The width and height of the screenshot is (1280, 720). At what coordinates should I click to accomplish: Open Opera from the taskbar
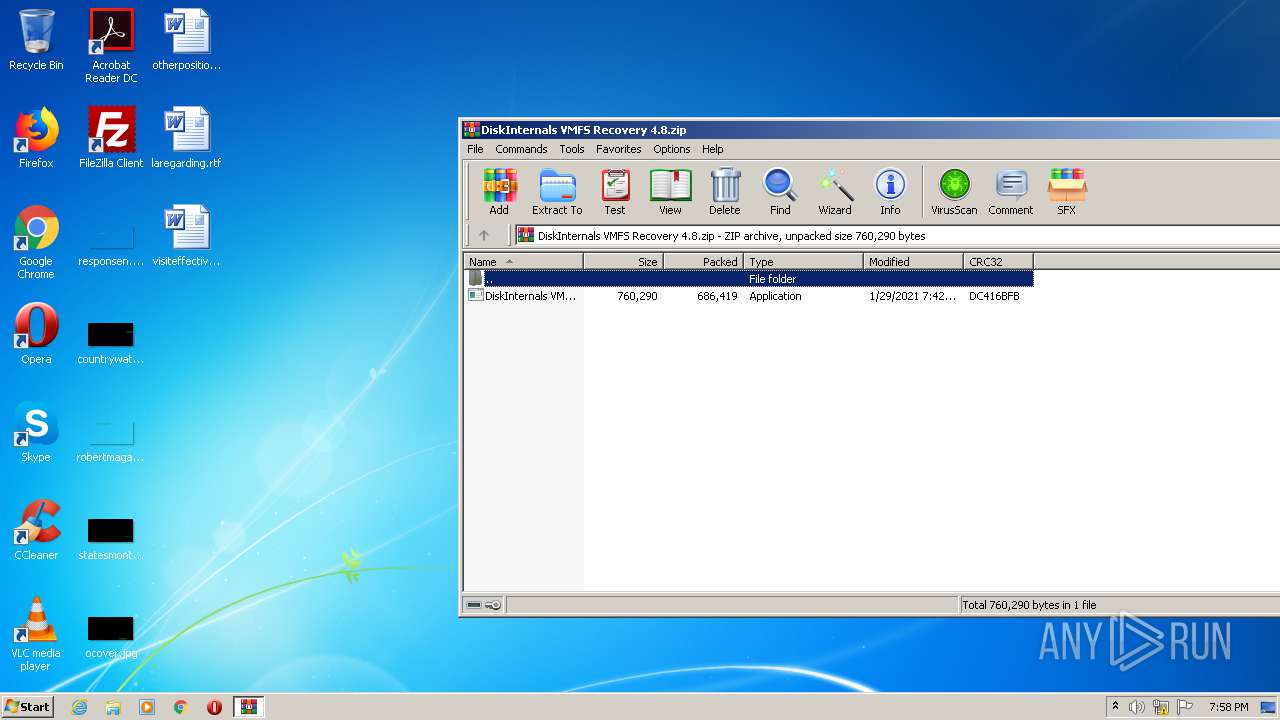pos(214,707)
